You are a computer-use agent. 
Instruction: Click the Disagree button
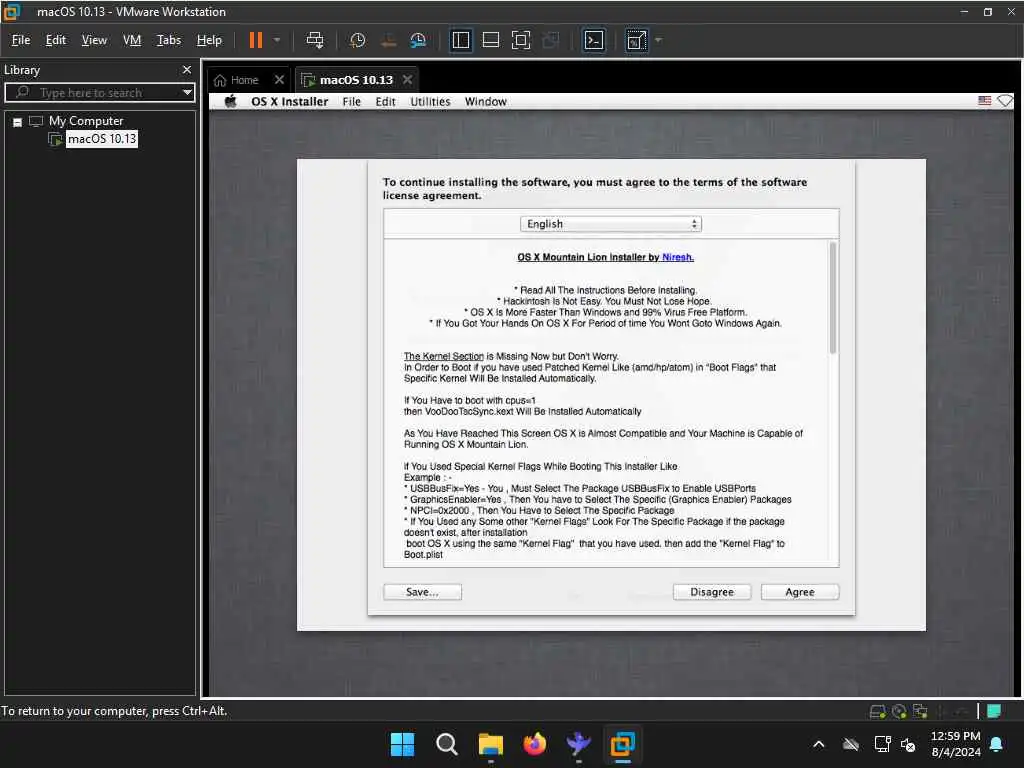coord(712,592)
